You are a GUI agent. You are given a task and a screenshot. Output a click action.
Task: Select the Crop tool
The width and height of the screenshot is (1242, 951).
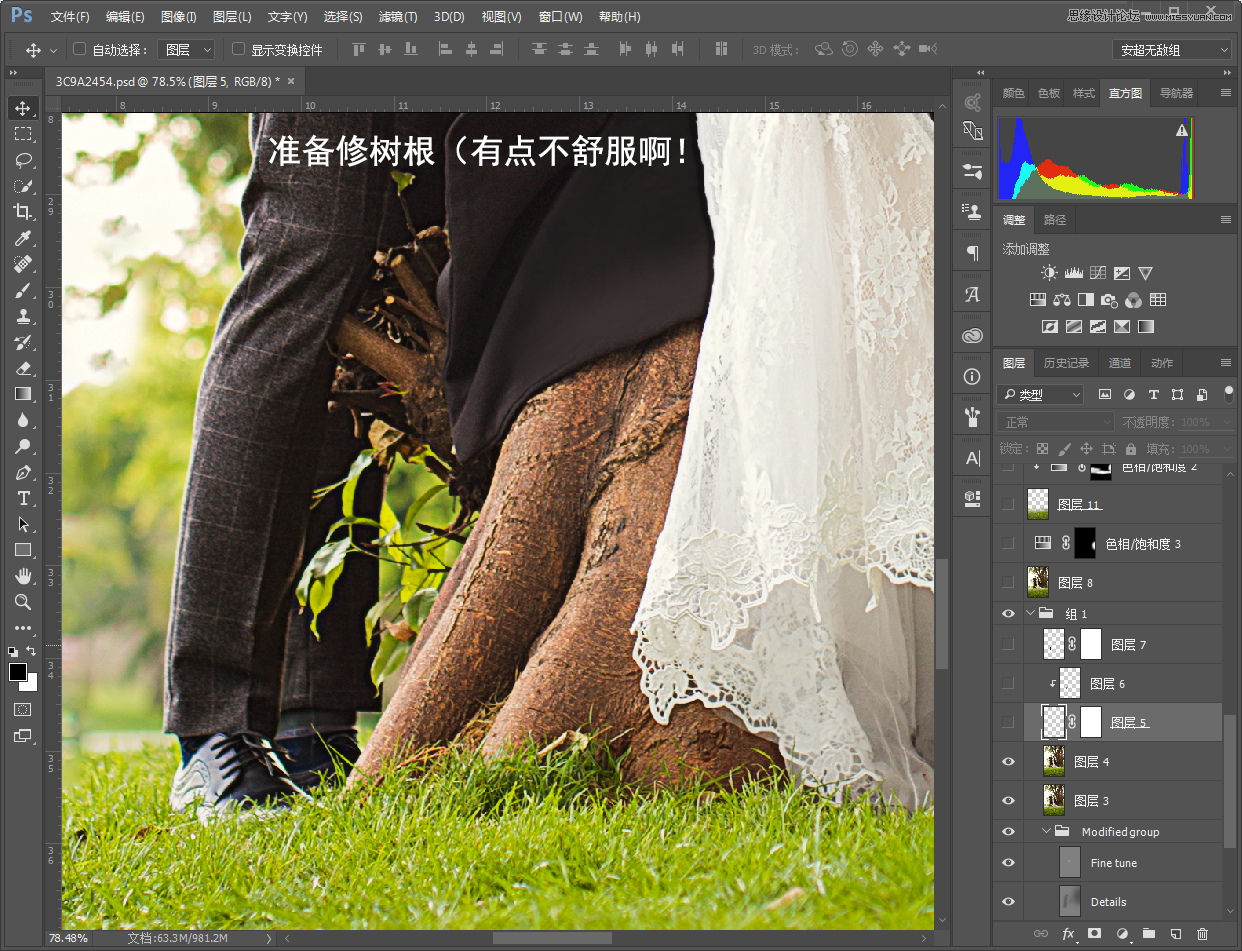tap(22, 212)
